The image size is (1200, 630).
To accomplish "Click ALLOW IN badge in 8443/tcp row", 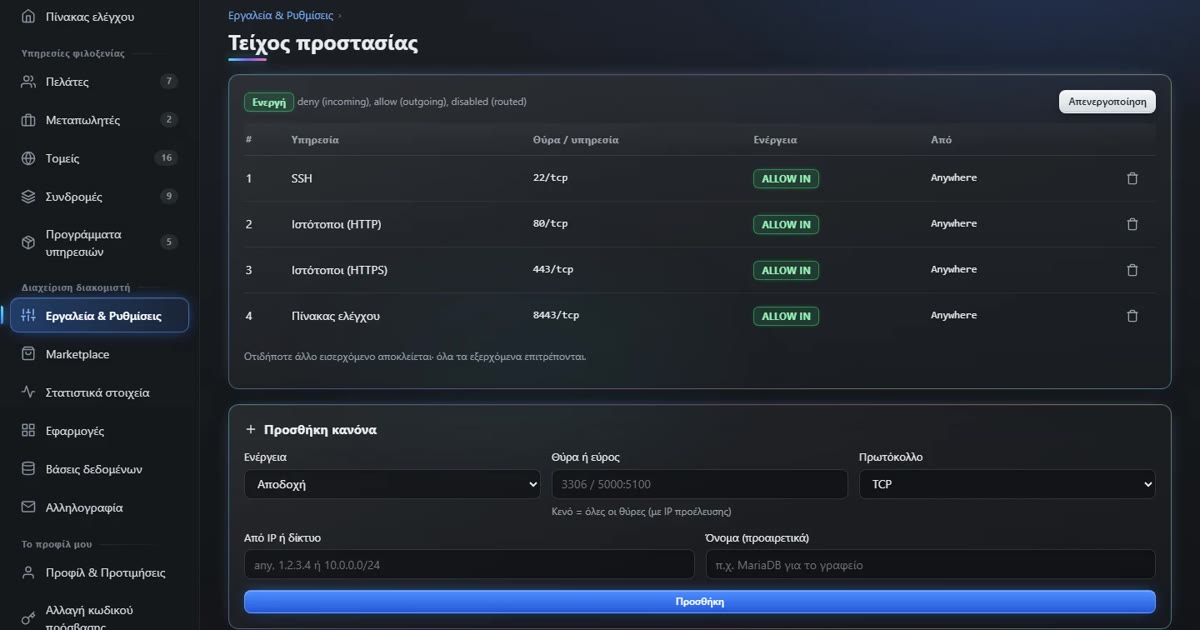I will tap(786, 317).
